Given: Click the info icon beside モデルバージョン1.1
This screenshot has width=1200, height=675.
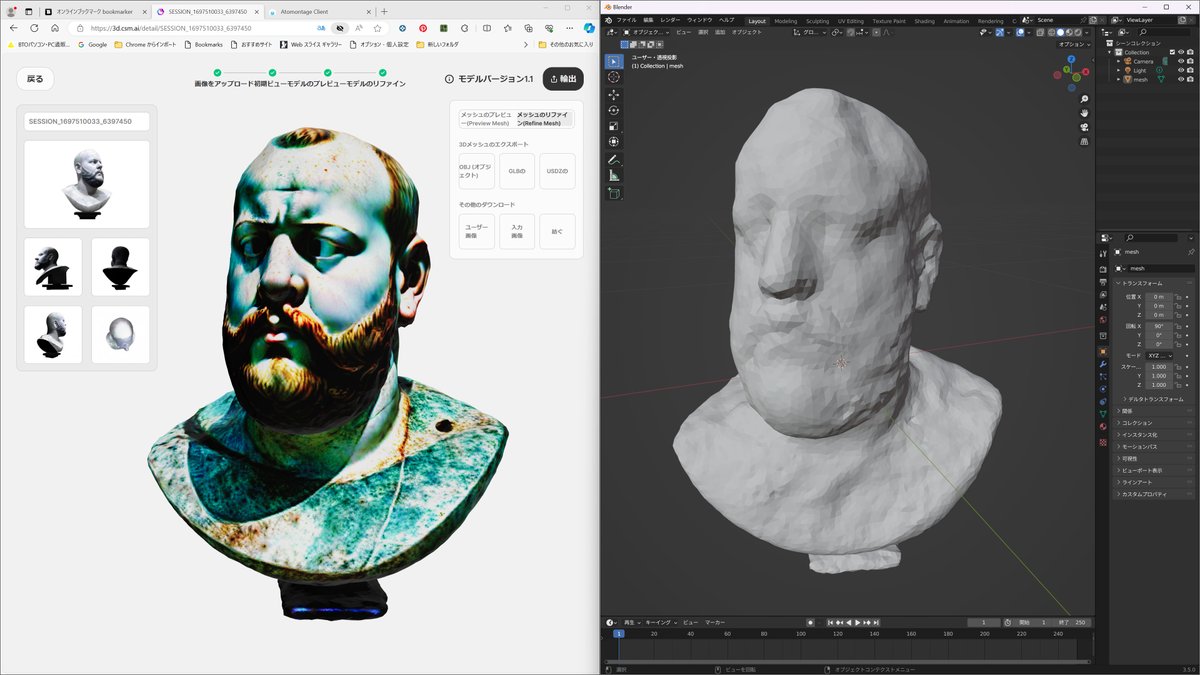Looking at the screenshot, I should 449,79.
